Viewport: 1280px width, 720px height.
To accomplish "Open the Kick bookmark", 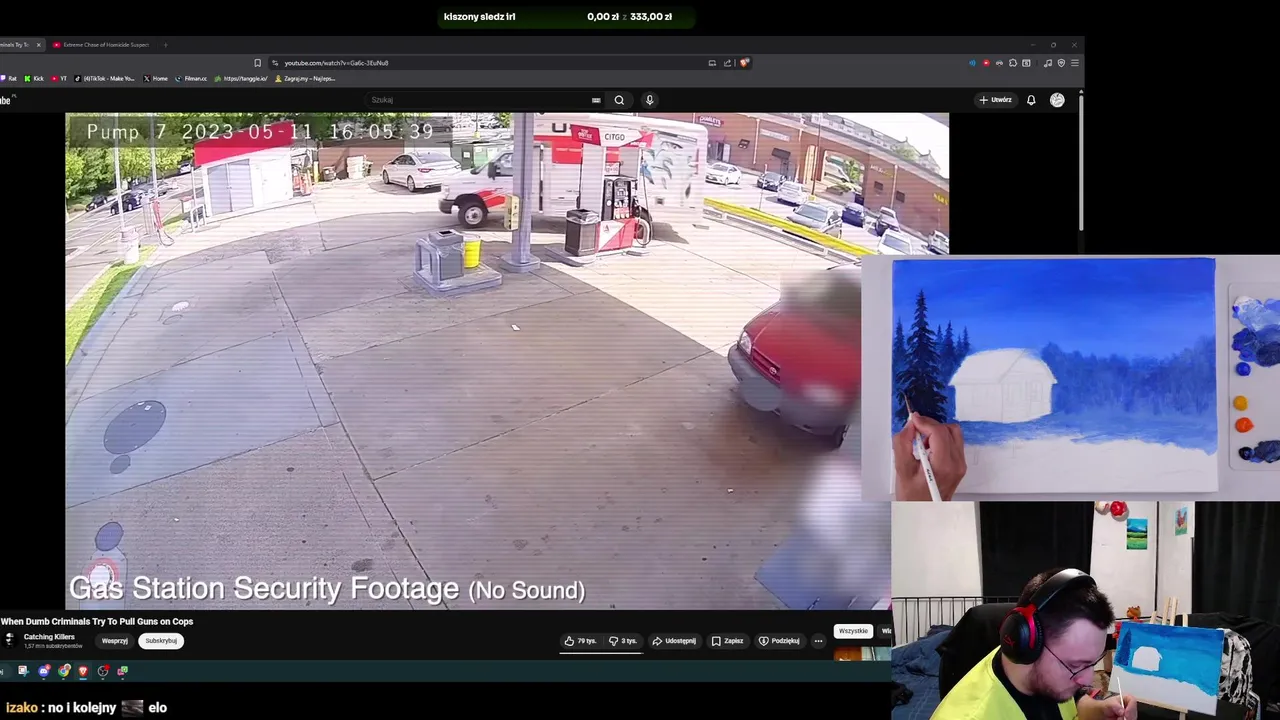I will coord(35,78).
